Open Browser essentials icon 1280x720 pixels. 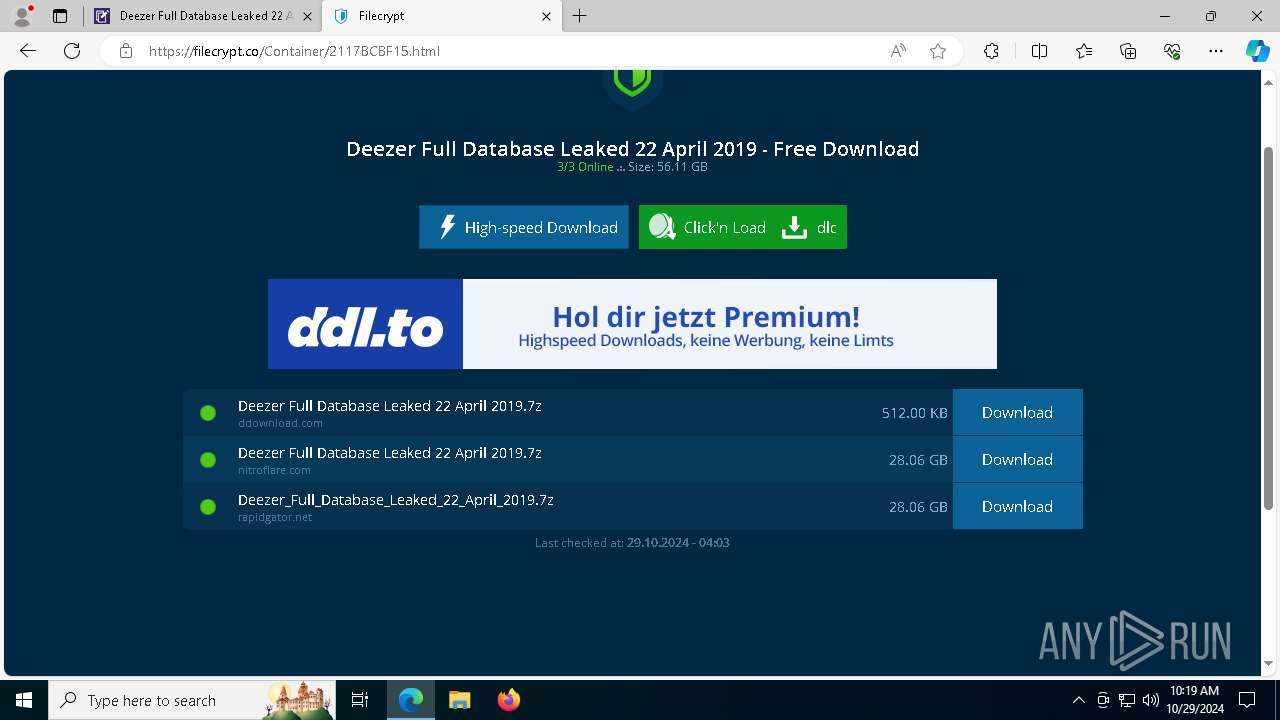(1172, 51)
